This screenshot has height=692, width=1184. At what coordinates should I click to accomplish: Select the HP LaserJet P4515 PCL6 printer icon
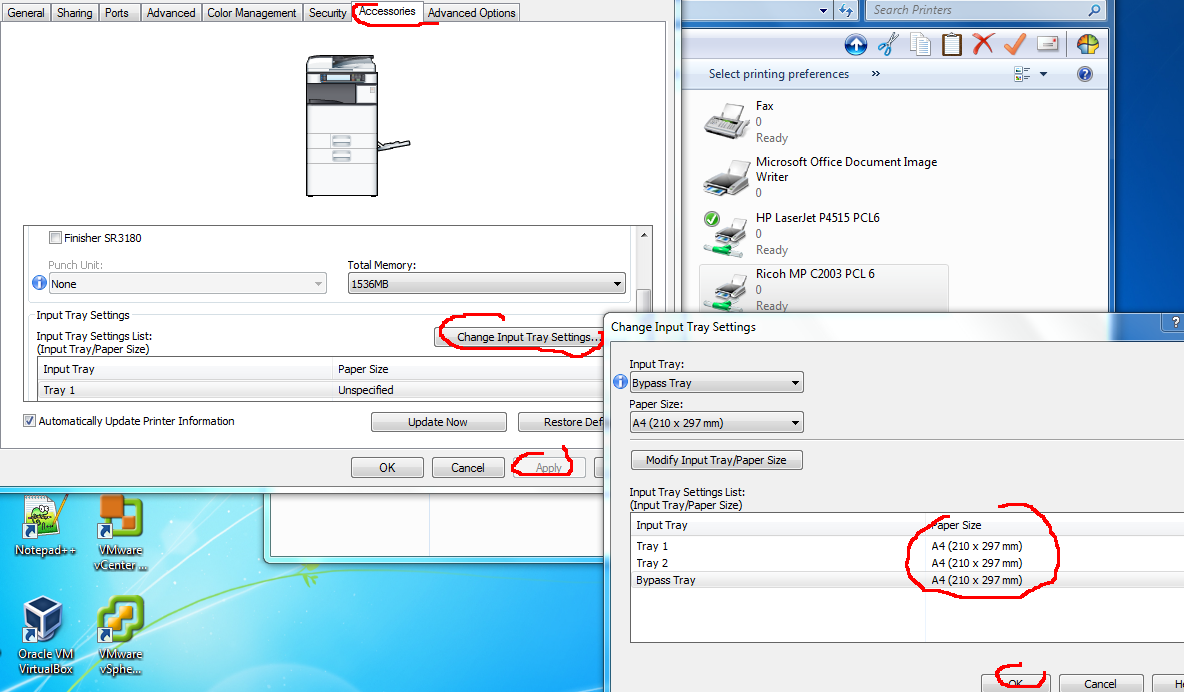(726, 233)
